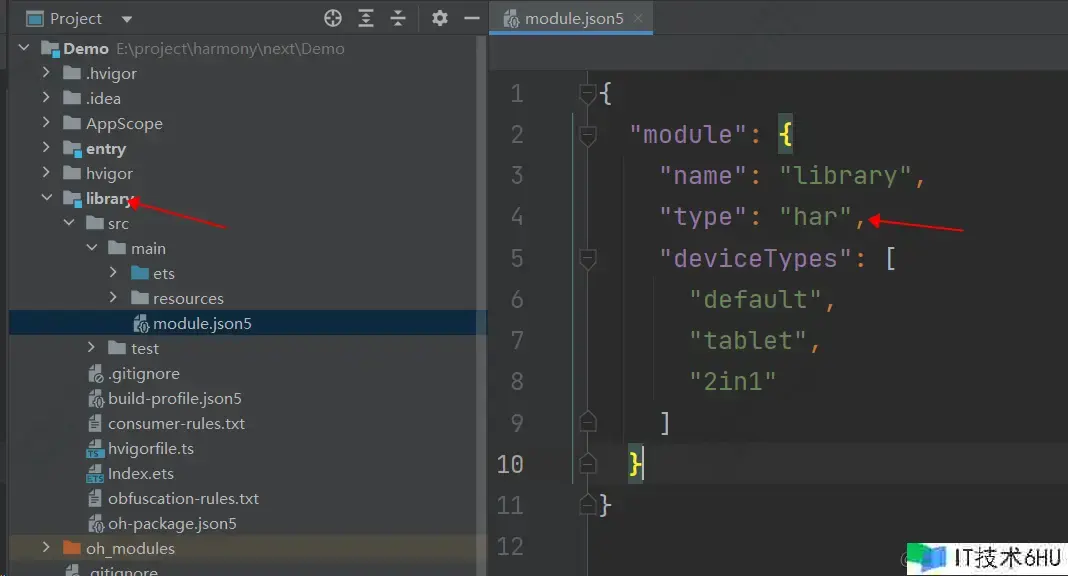Image resolution: width=1068 pixels, height=576 pixels.
Task: Click the oh_modules orange folder icon
Action: (x=72, y=548)
